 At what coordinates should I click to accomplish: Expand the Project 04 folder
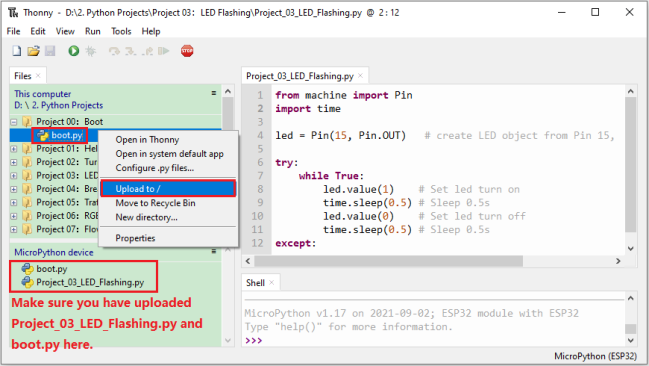14,189
